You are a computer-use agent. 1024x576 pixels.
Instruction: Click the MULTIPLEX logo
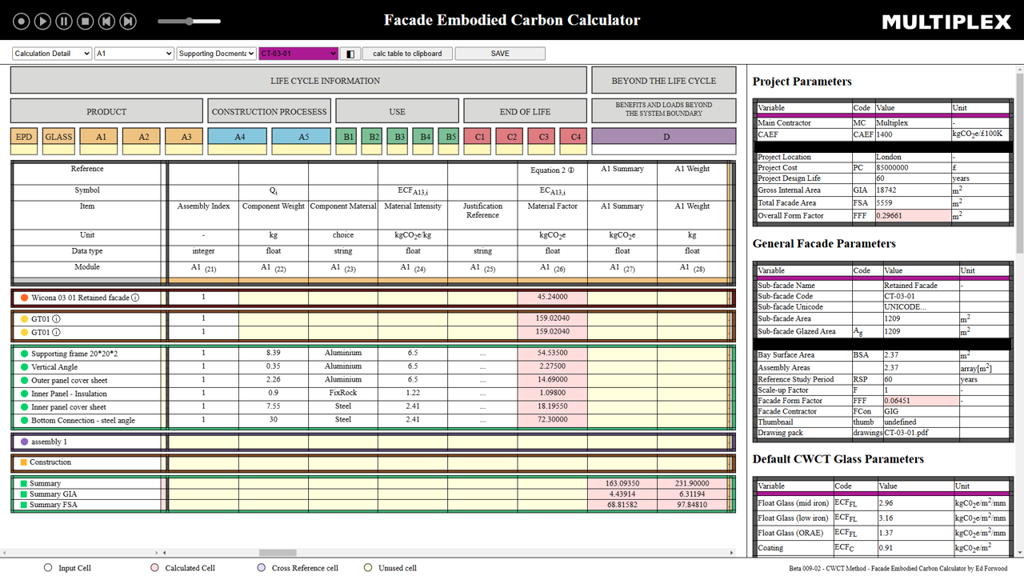point(946,22)
